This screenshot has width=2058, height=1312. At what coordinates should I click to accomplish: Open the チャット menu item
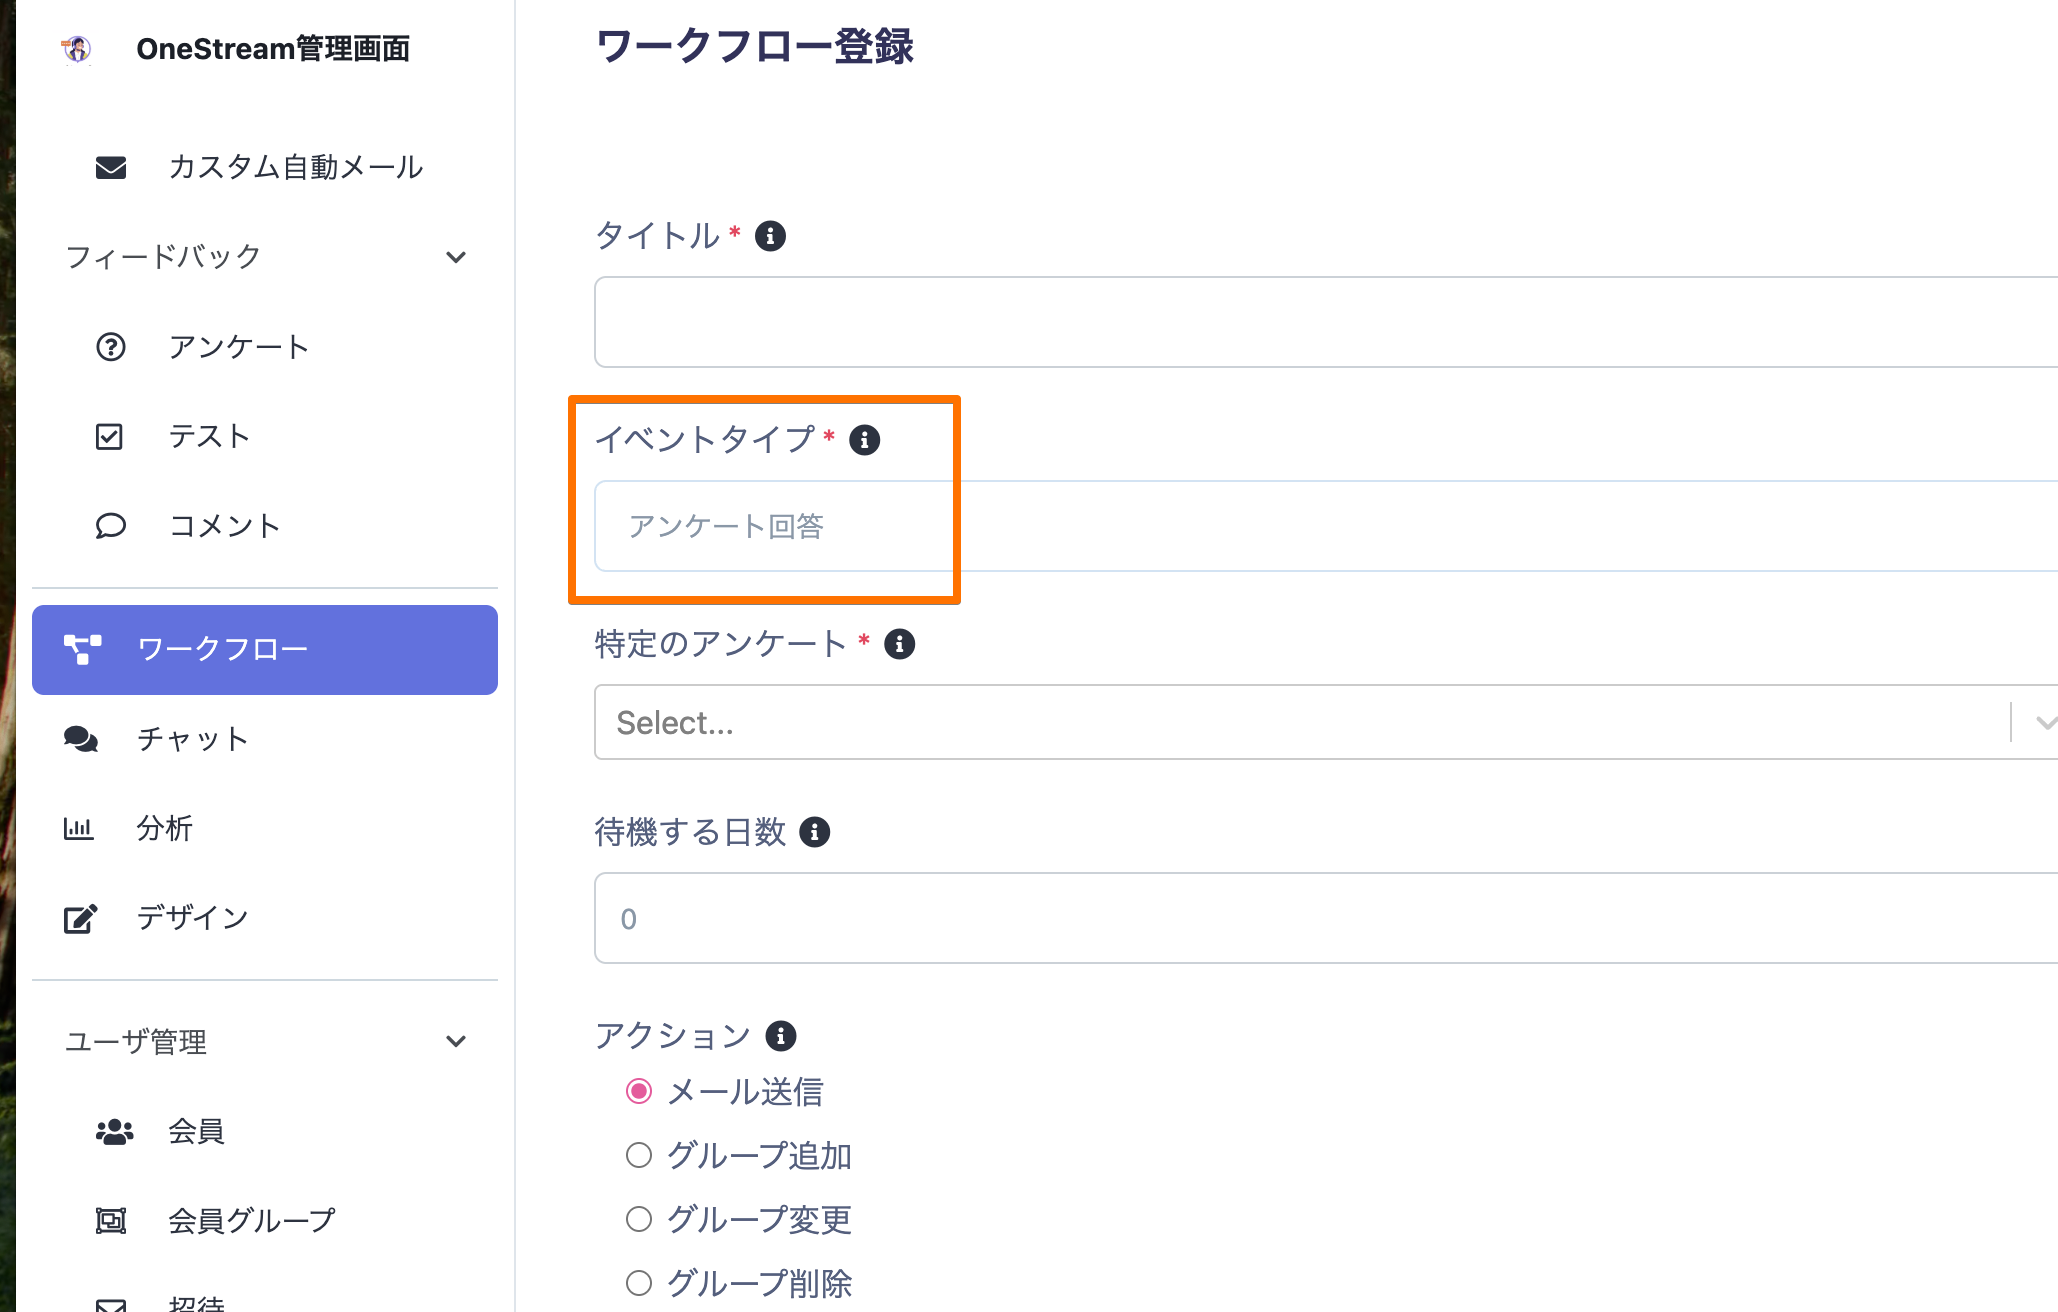[x=190, y=739]
